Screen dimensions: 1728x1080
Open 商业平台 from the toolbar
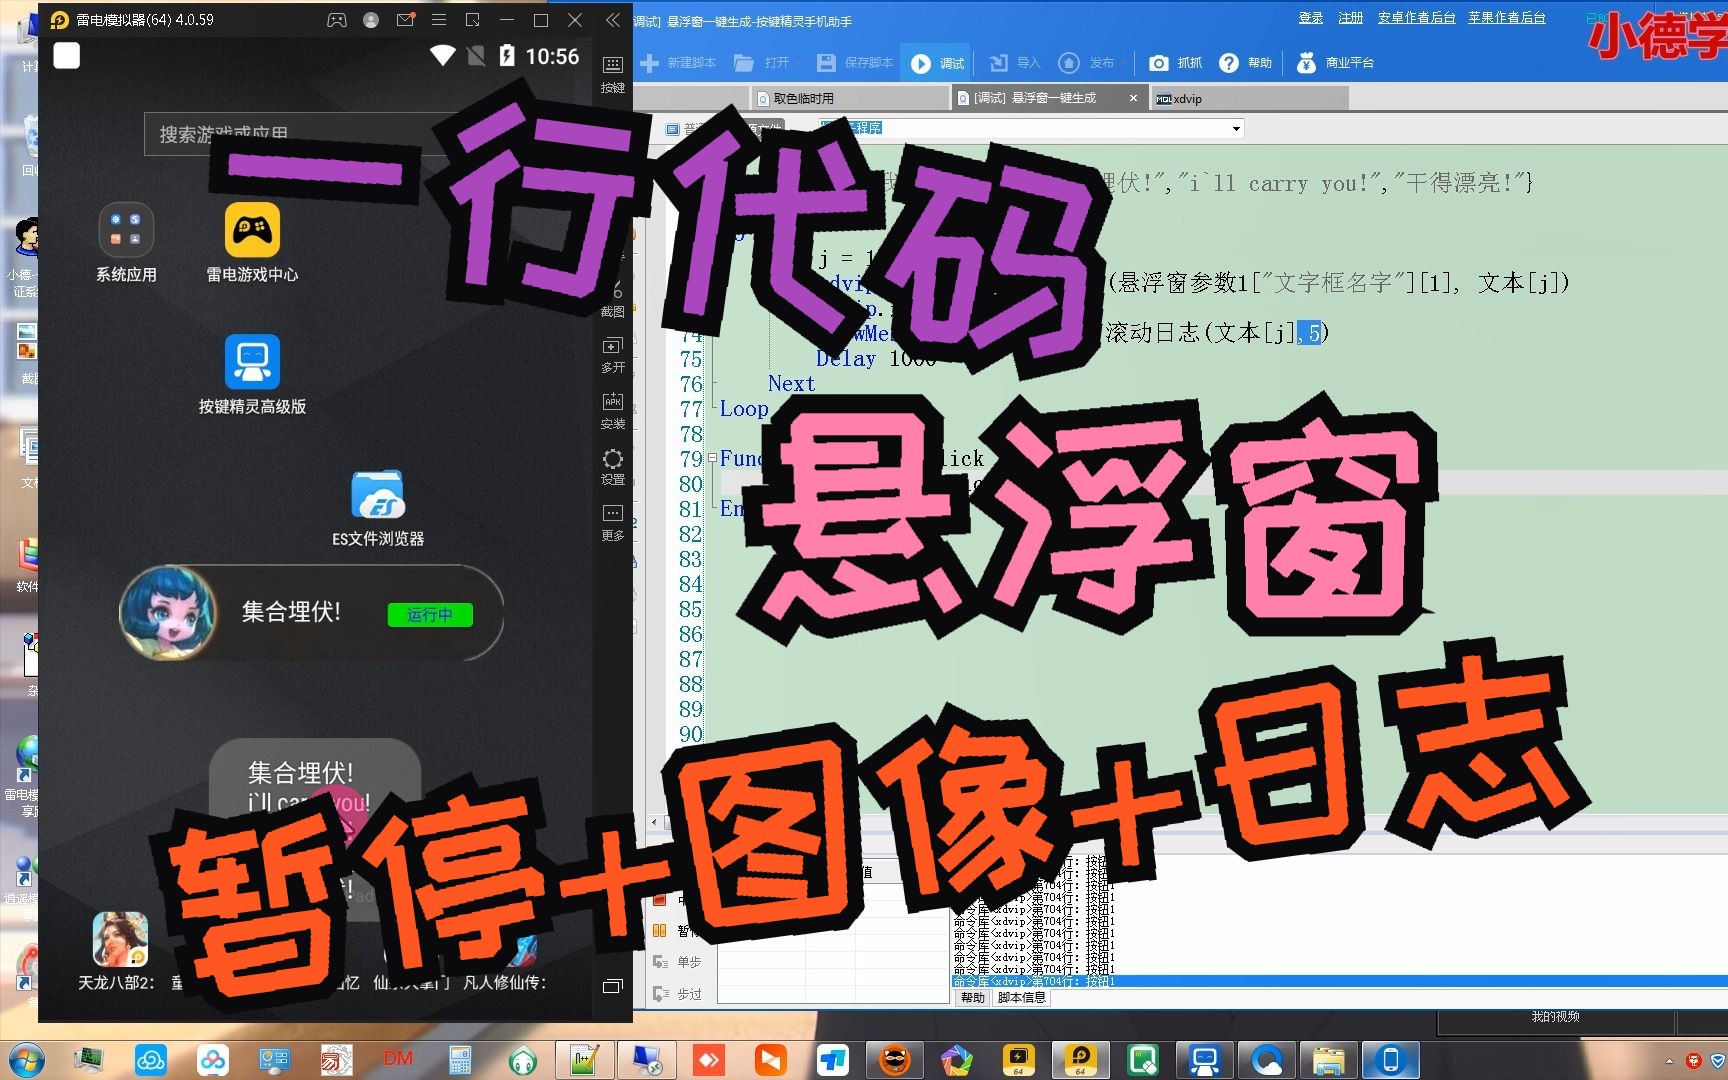(x=1336, y=63)
